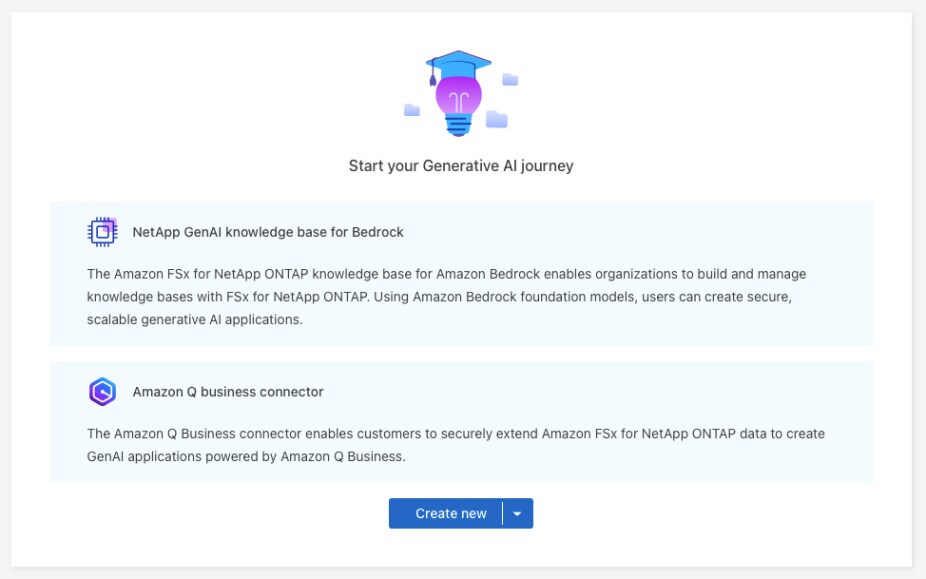The height and width of the screenshot is (579, 926).
Task: Click the filament symbol inside the lightbulb
Action: tap(459, 98)
